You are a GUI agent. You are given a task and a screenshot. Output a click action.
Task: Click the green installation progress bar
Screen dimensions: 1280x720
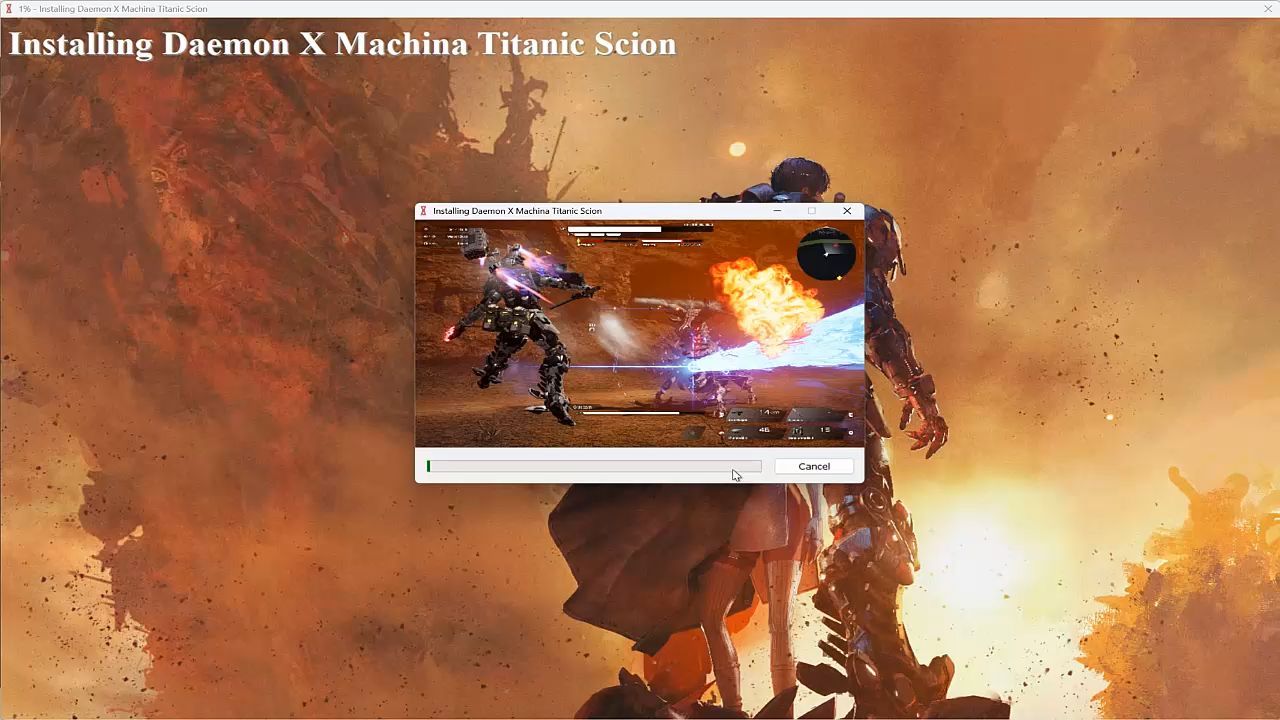[x=594, y=466]
